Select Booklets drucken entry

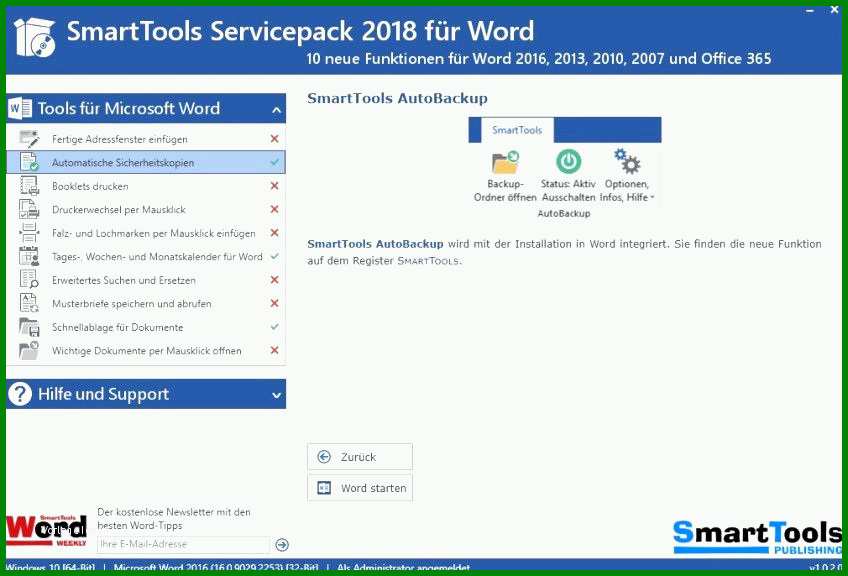[146, 186]
